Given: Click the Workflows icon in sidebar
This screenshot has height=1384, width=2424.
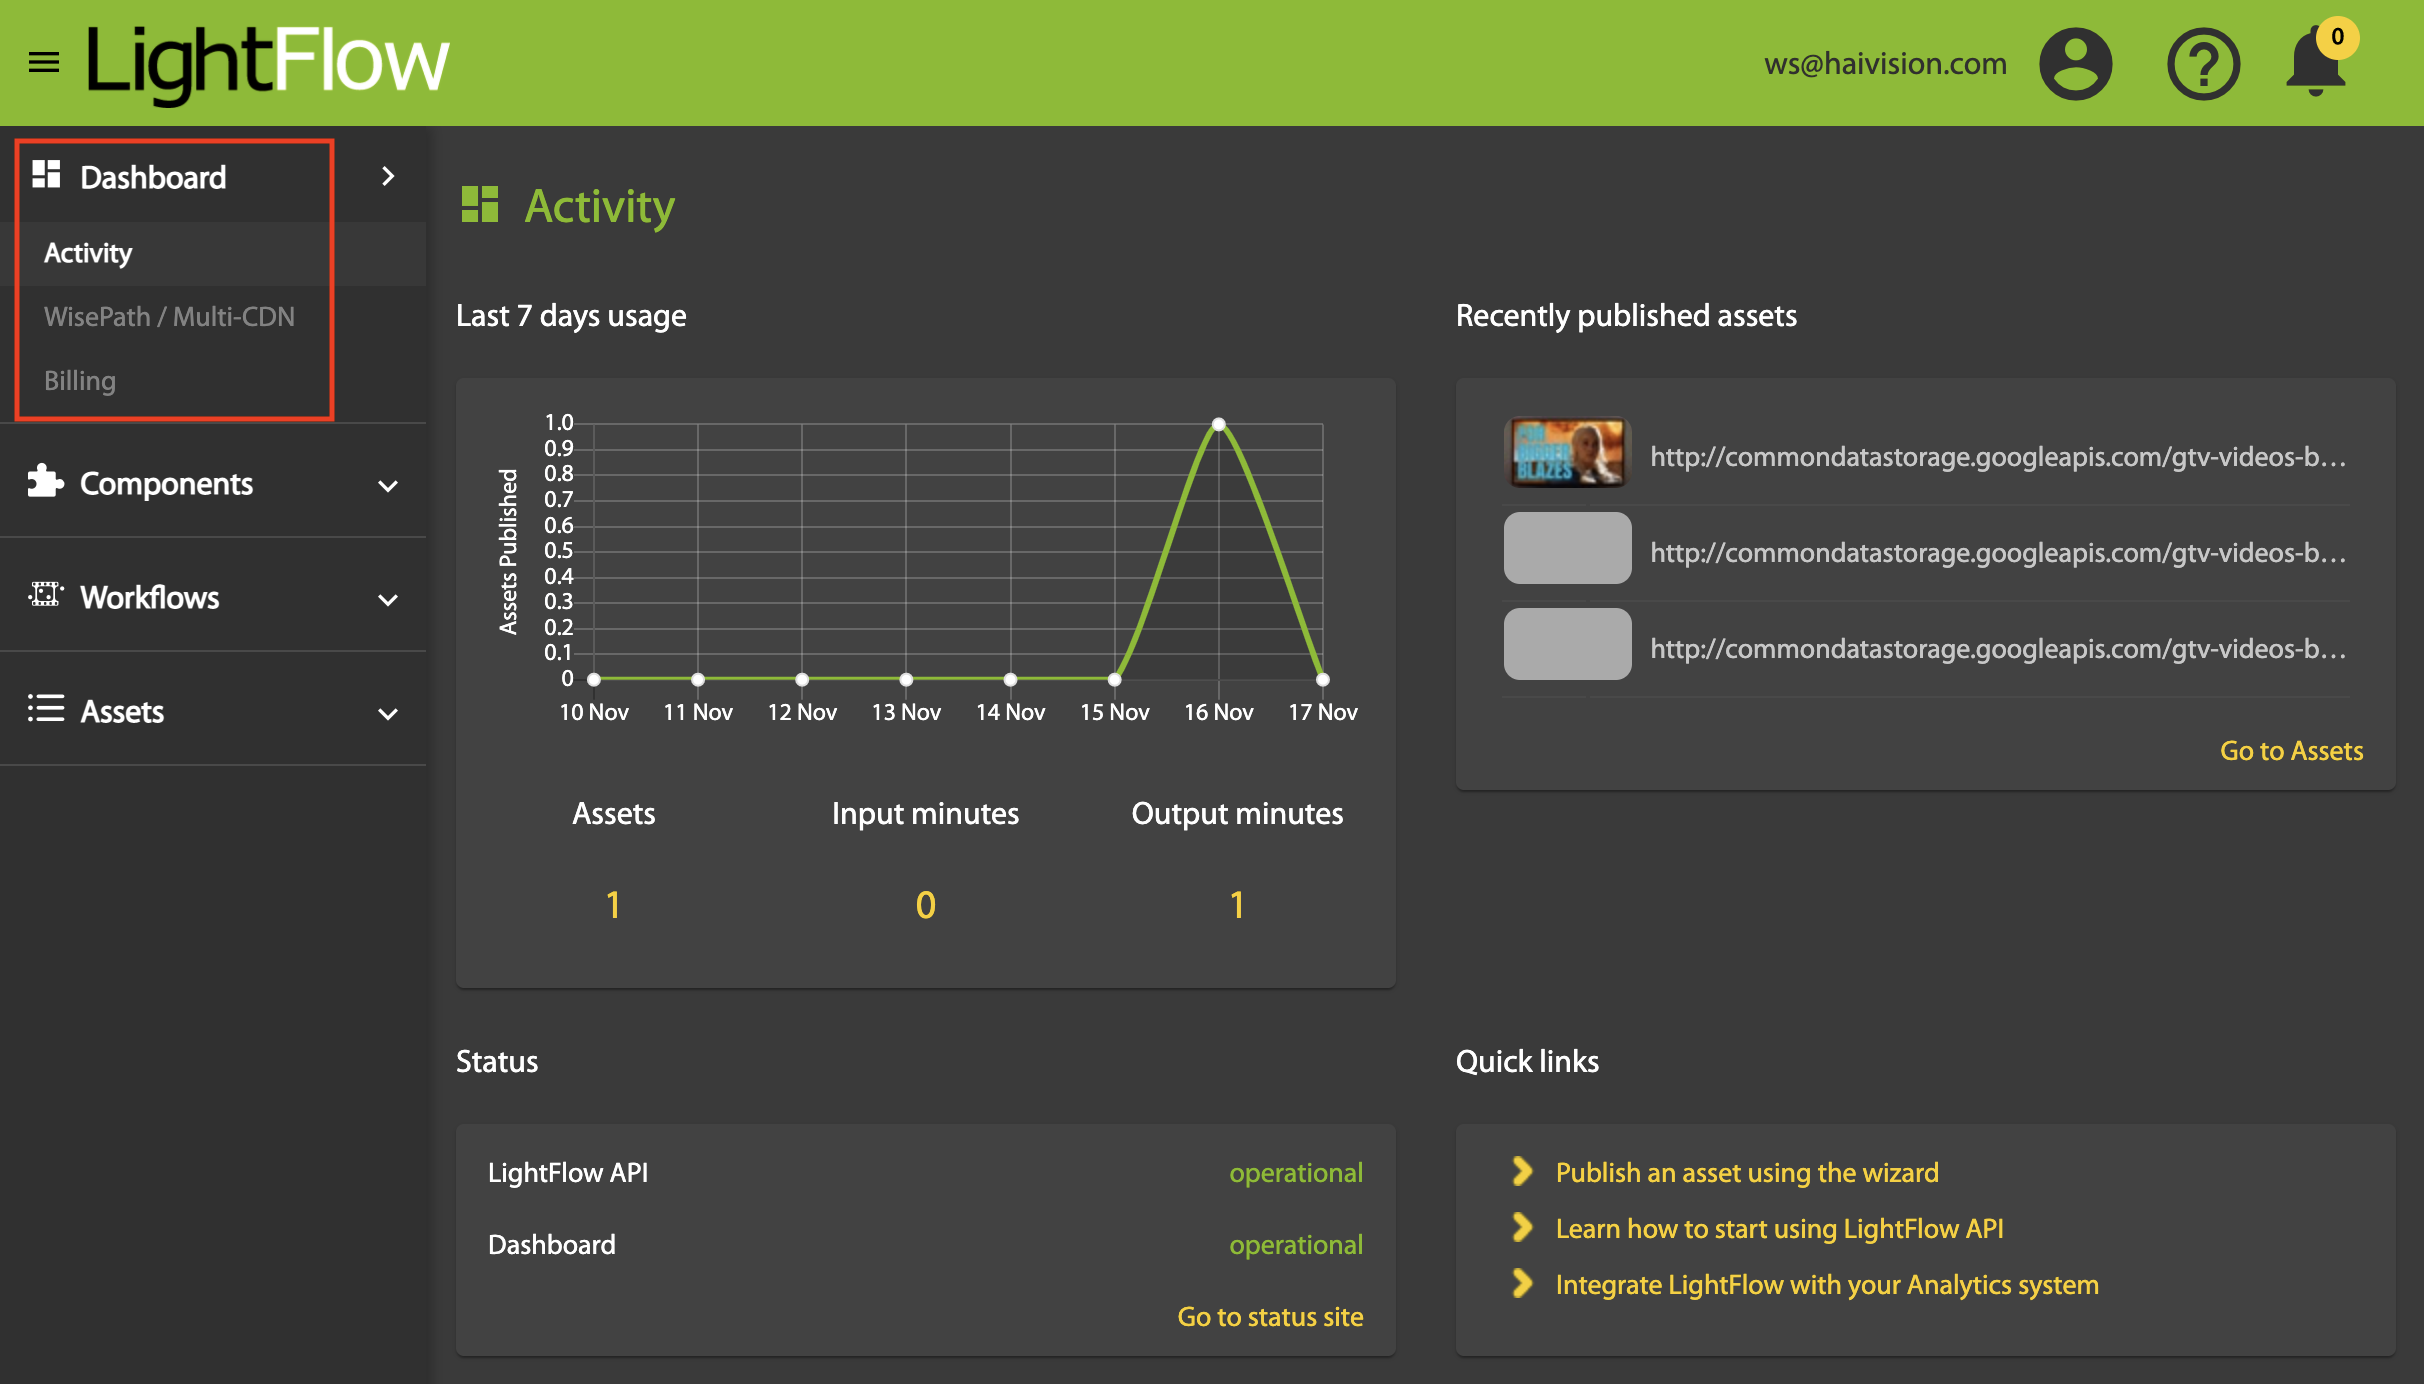Looking at the screenshot, I should pos(46,596).
